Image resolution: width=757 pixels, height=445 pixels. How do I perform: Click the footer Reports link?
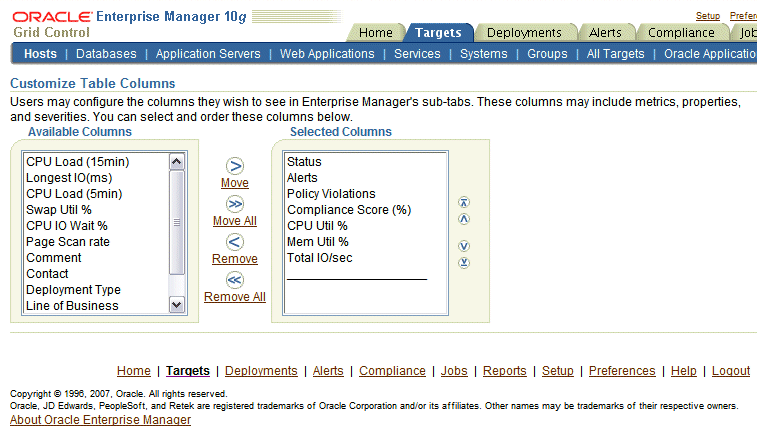(505, 371)
